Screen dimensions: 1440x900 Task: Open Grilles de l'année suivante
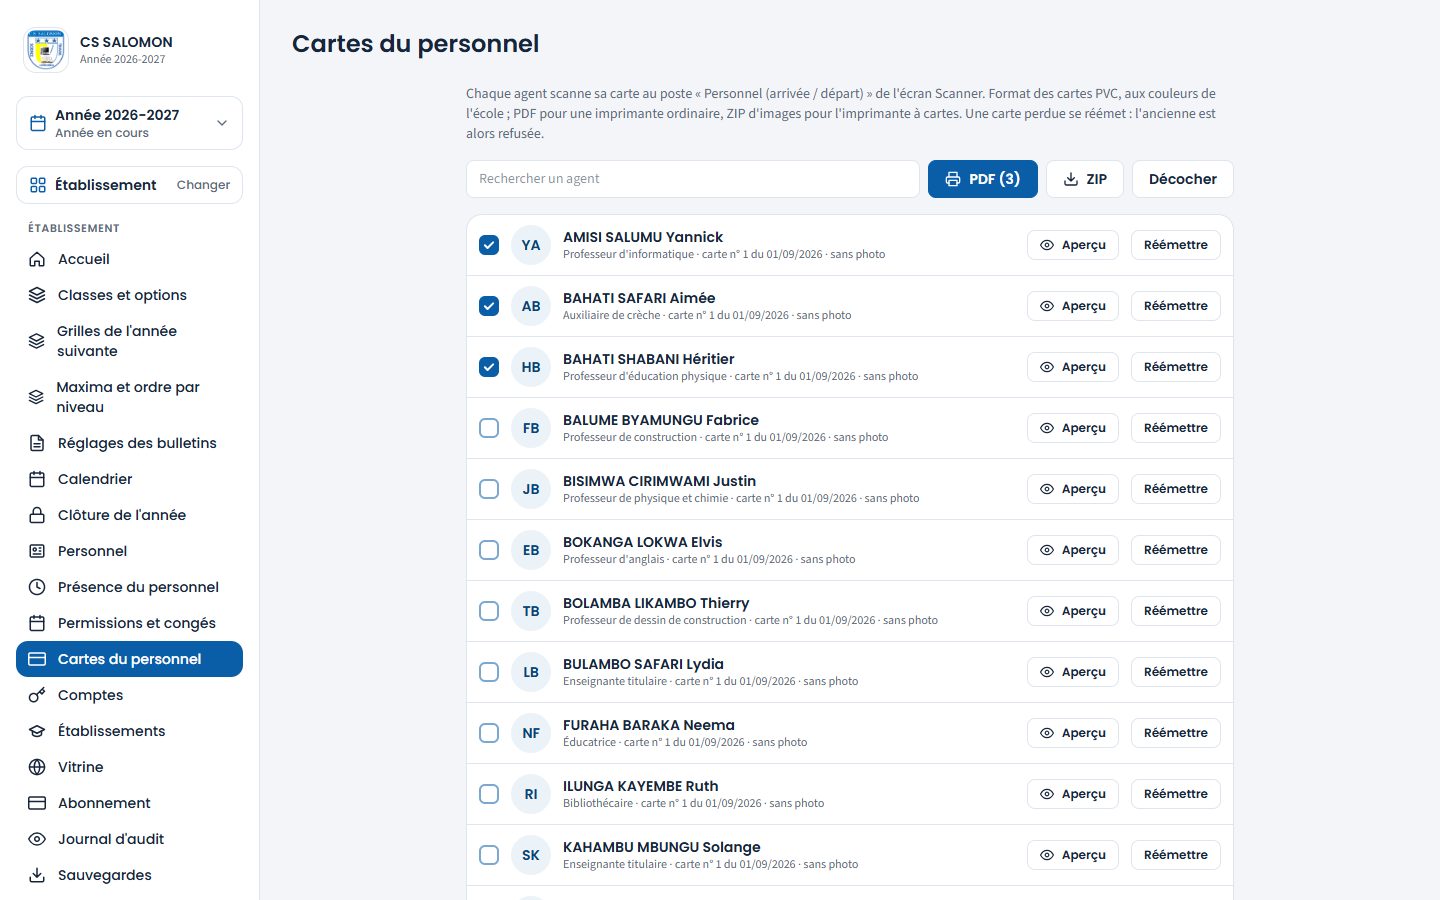(x=129, y=341)
